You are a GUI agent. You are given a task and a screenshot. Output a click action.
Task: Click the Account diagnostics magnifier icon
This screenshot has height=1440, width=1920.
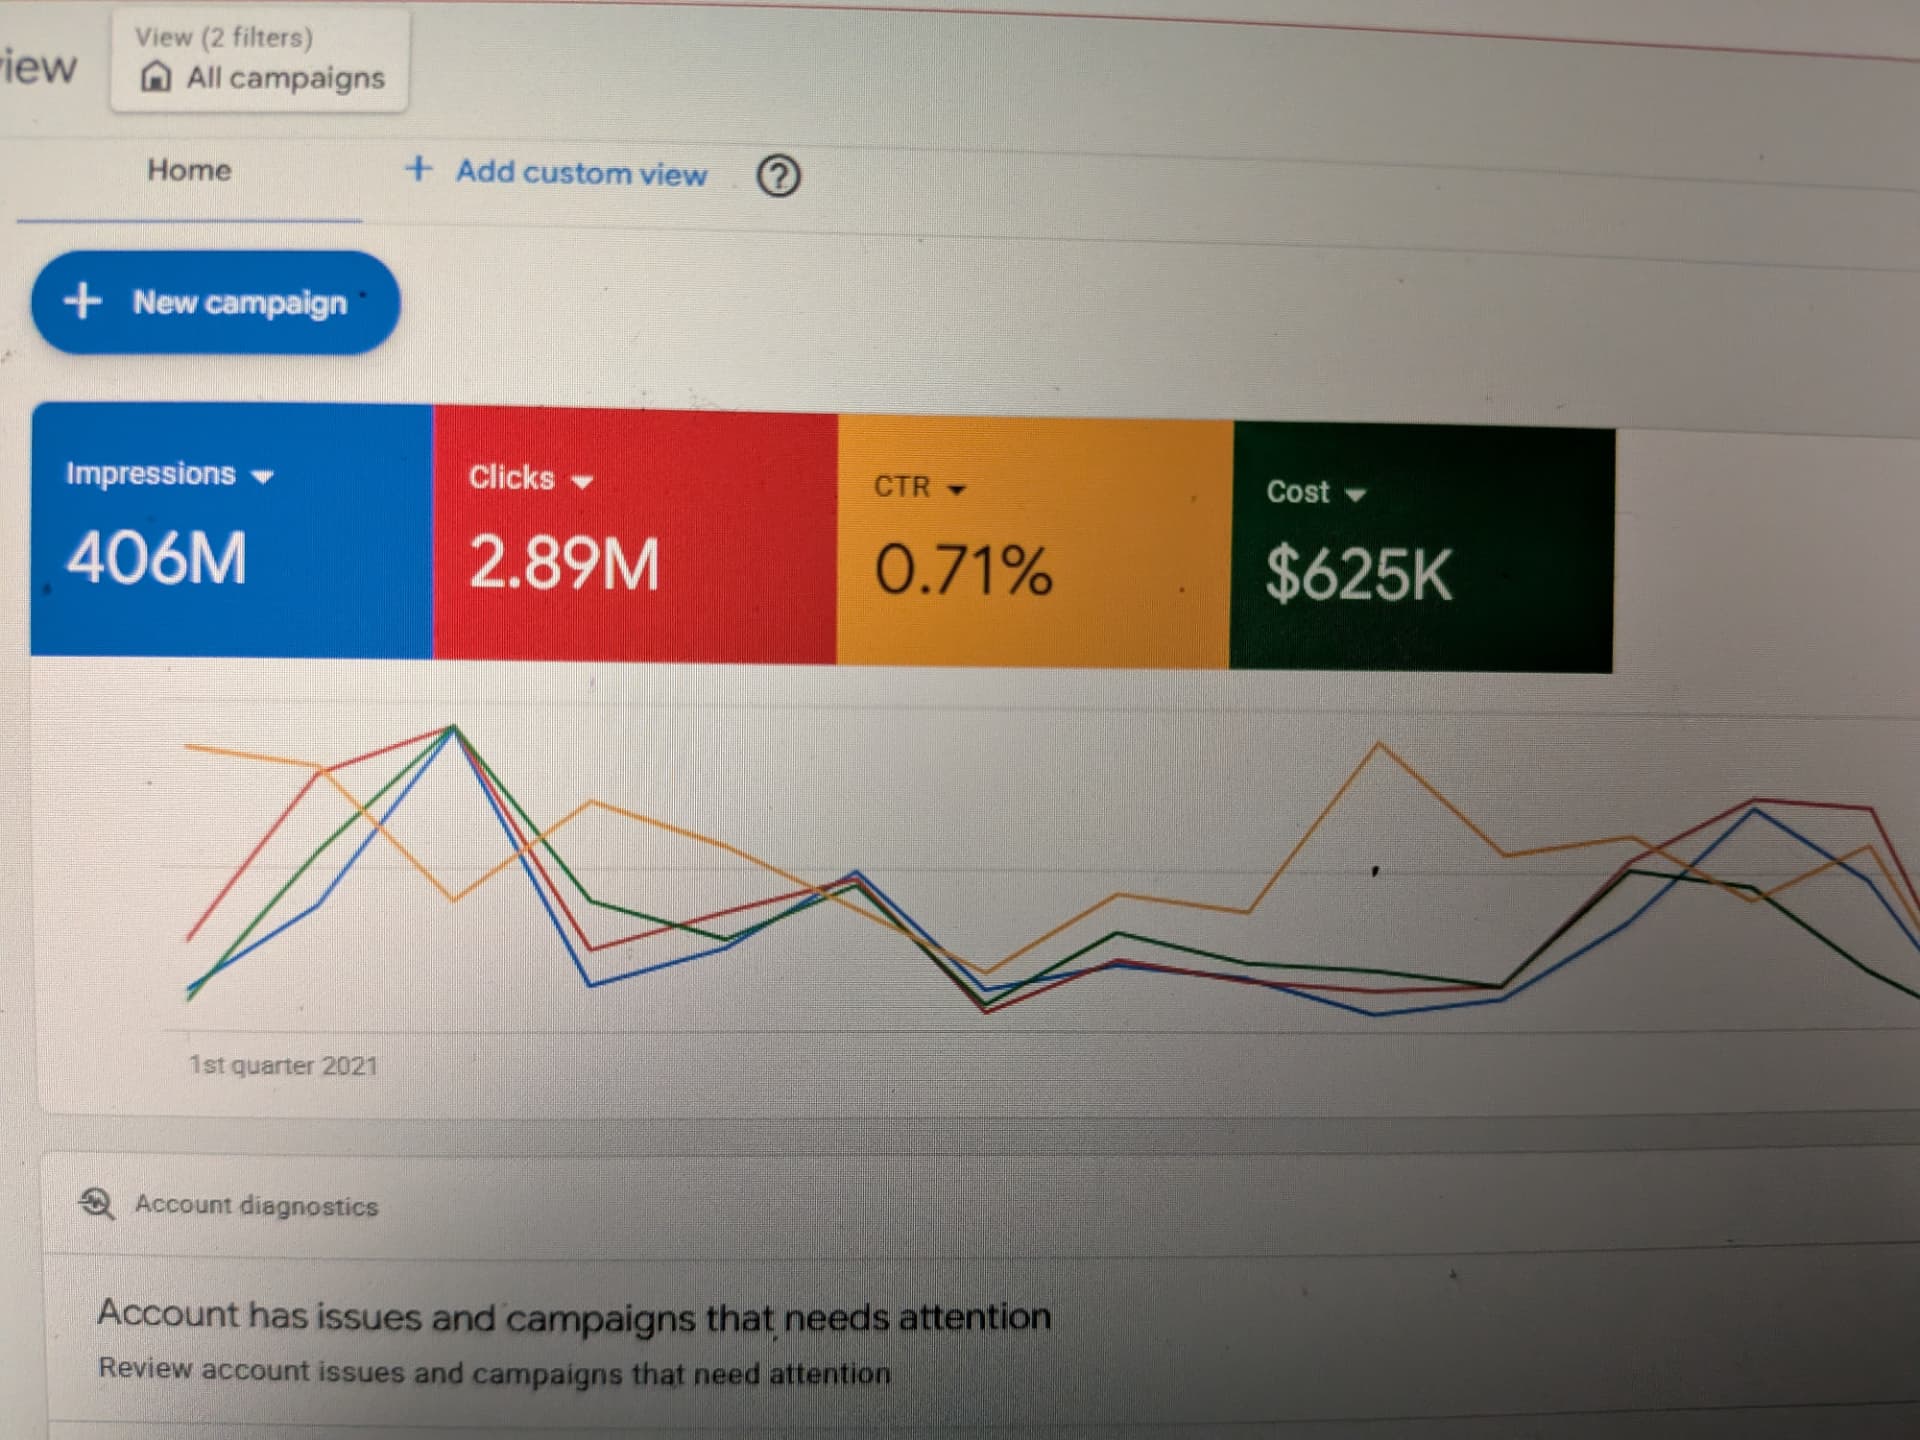(x=97, y=1203)
